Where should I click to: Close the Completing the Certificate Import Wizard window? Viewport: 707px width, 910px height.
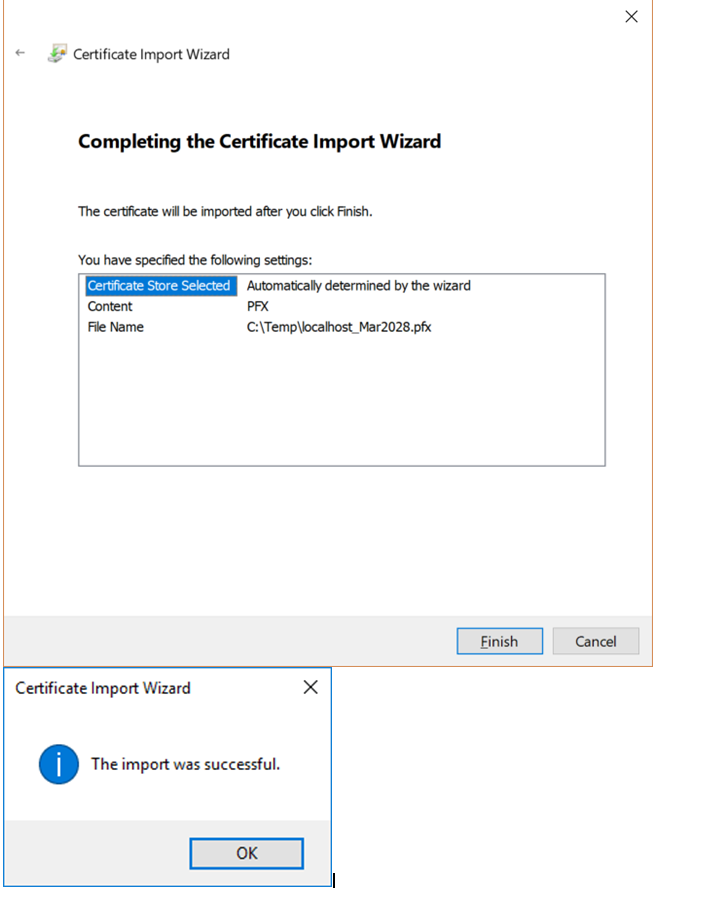tap(632, 16)
